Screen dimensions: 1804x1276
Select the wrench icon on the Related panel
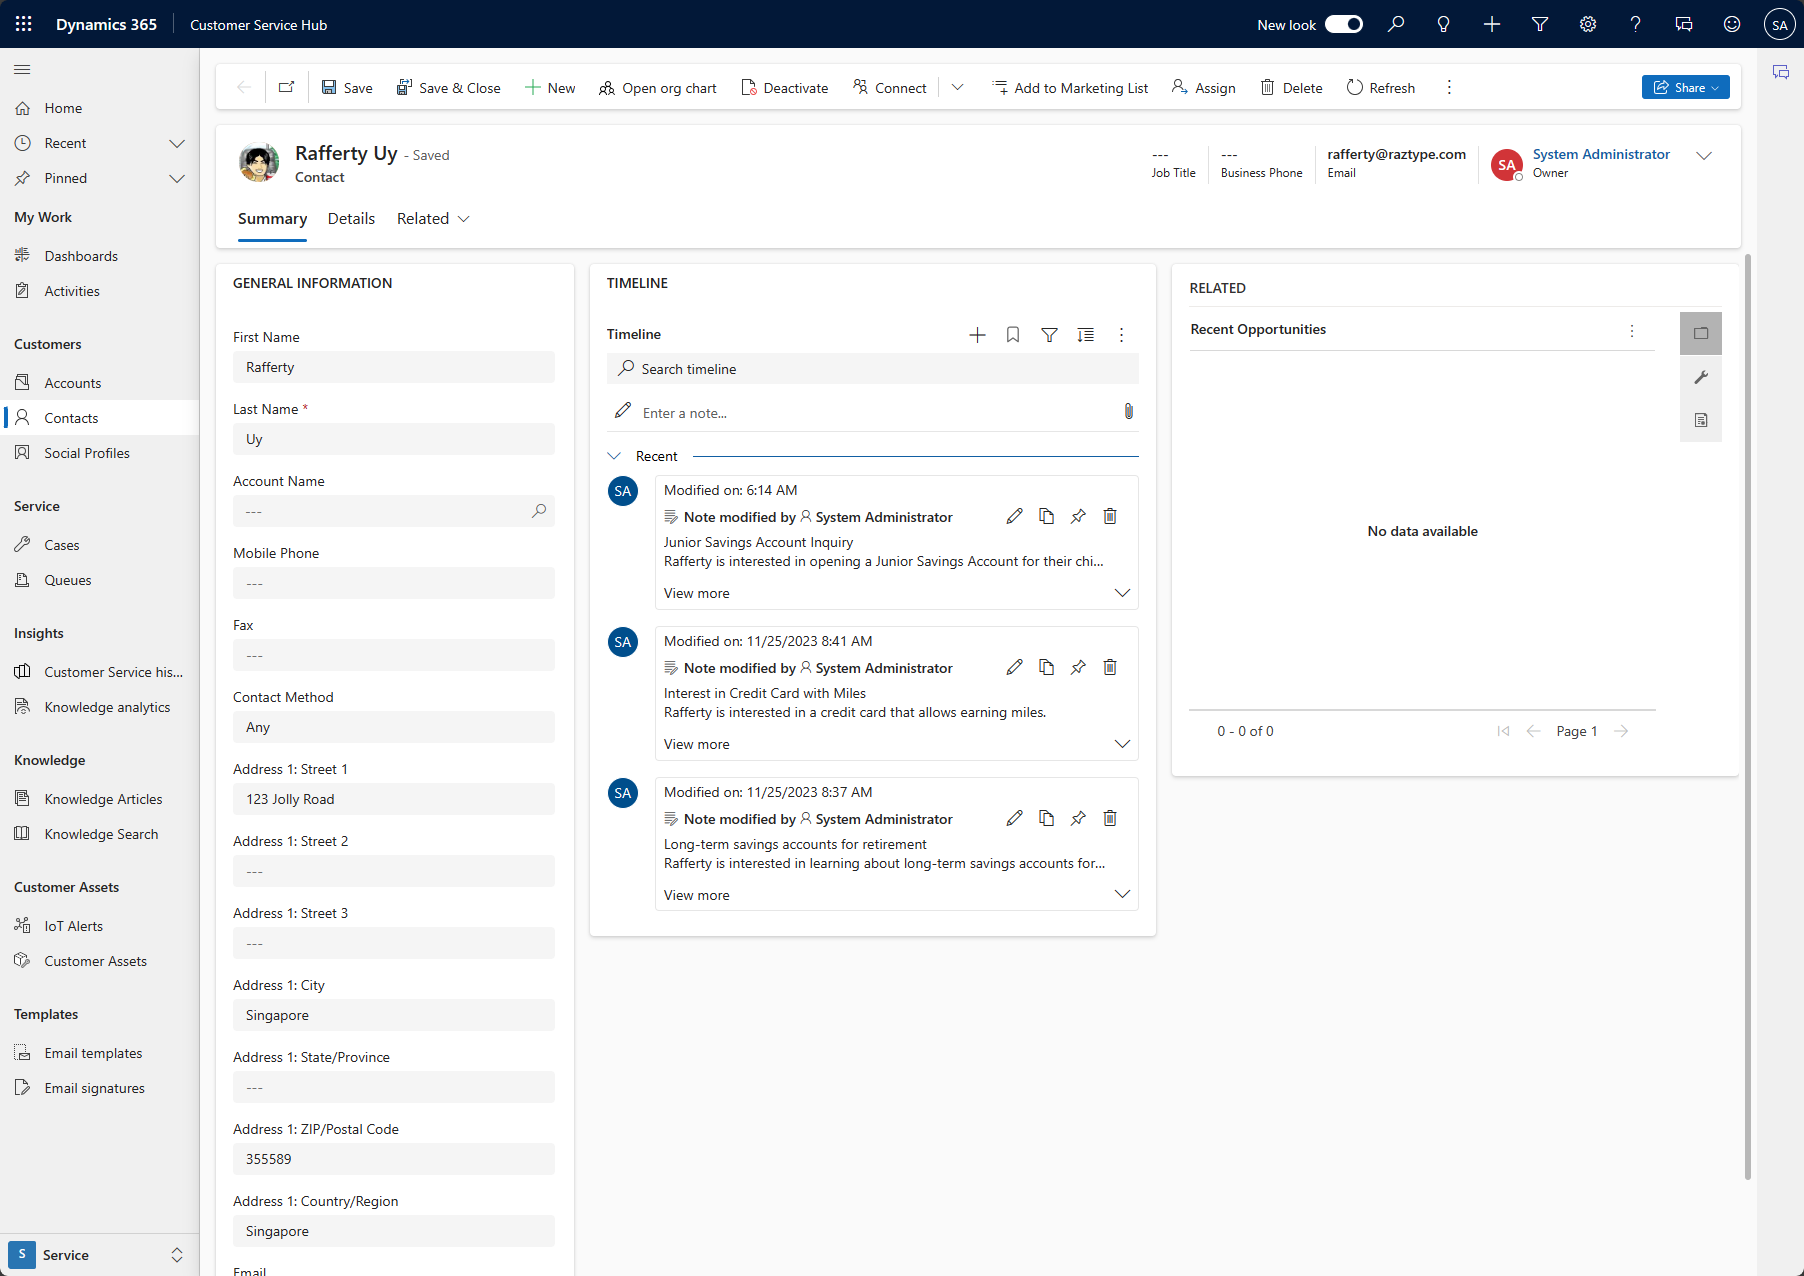click(x=1700, y=377)
